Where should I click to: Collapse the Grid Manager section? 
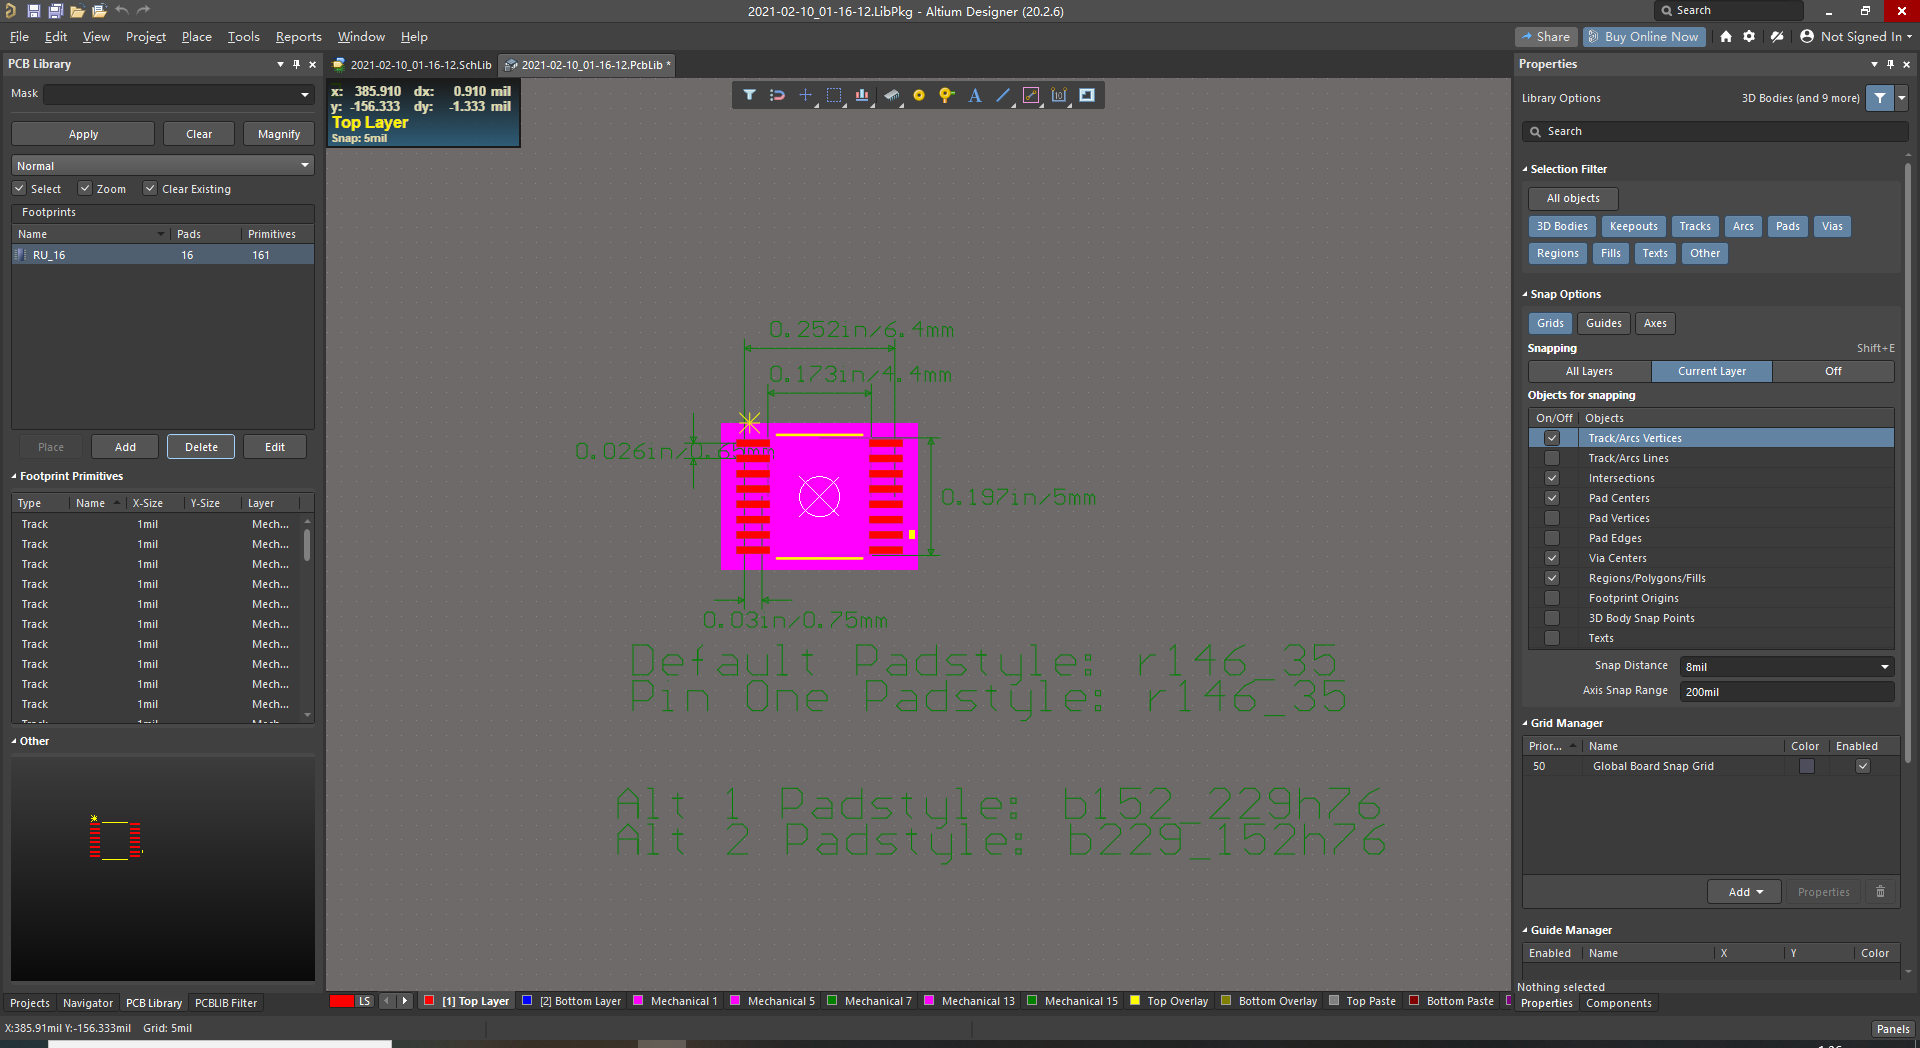point(1525,724)
